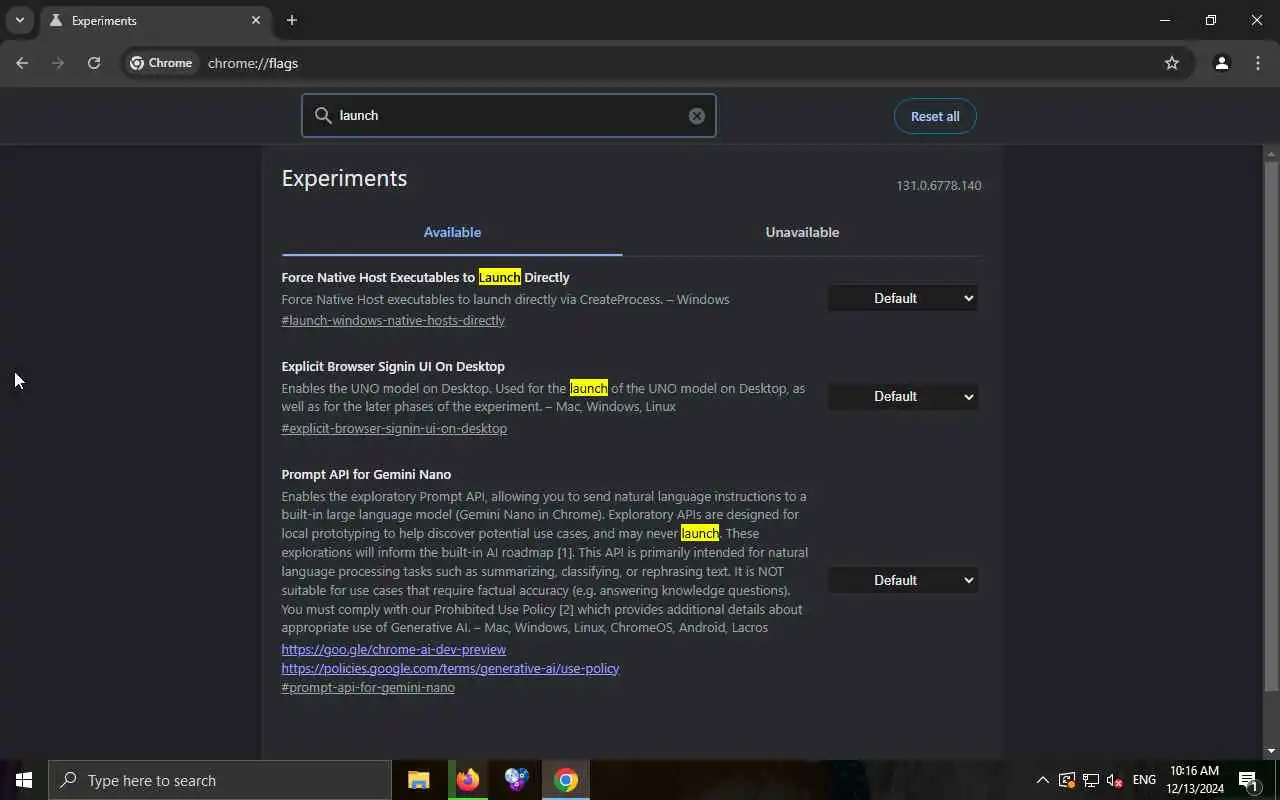Open the Windows Start menu

(x=24, y=780)
